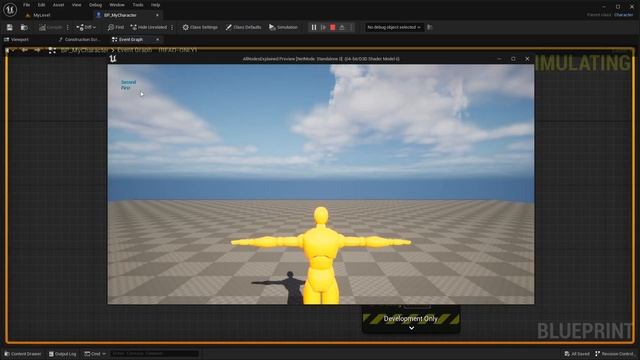Open Hide Unrelated options menu
This screenshot has width=640, height=360.
coord(172,27)
